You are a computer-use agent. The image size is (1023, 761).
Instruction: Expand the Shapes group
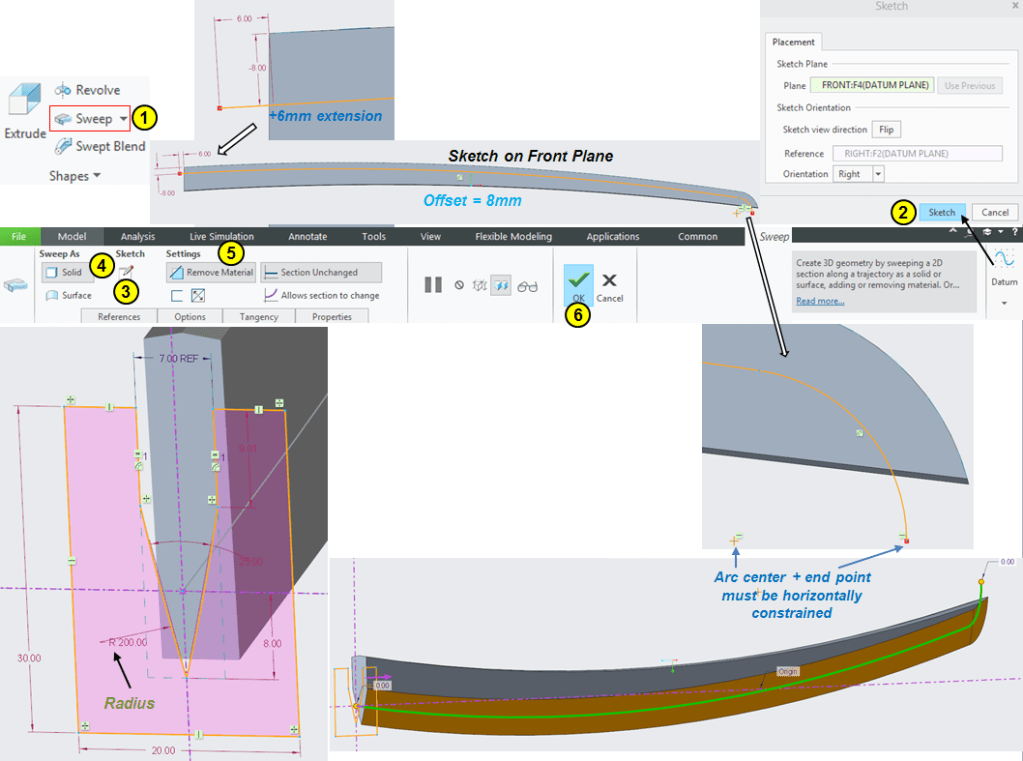pos(75,176)
